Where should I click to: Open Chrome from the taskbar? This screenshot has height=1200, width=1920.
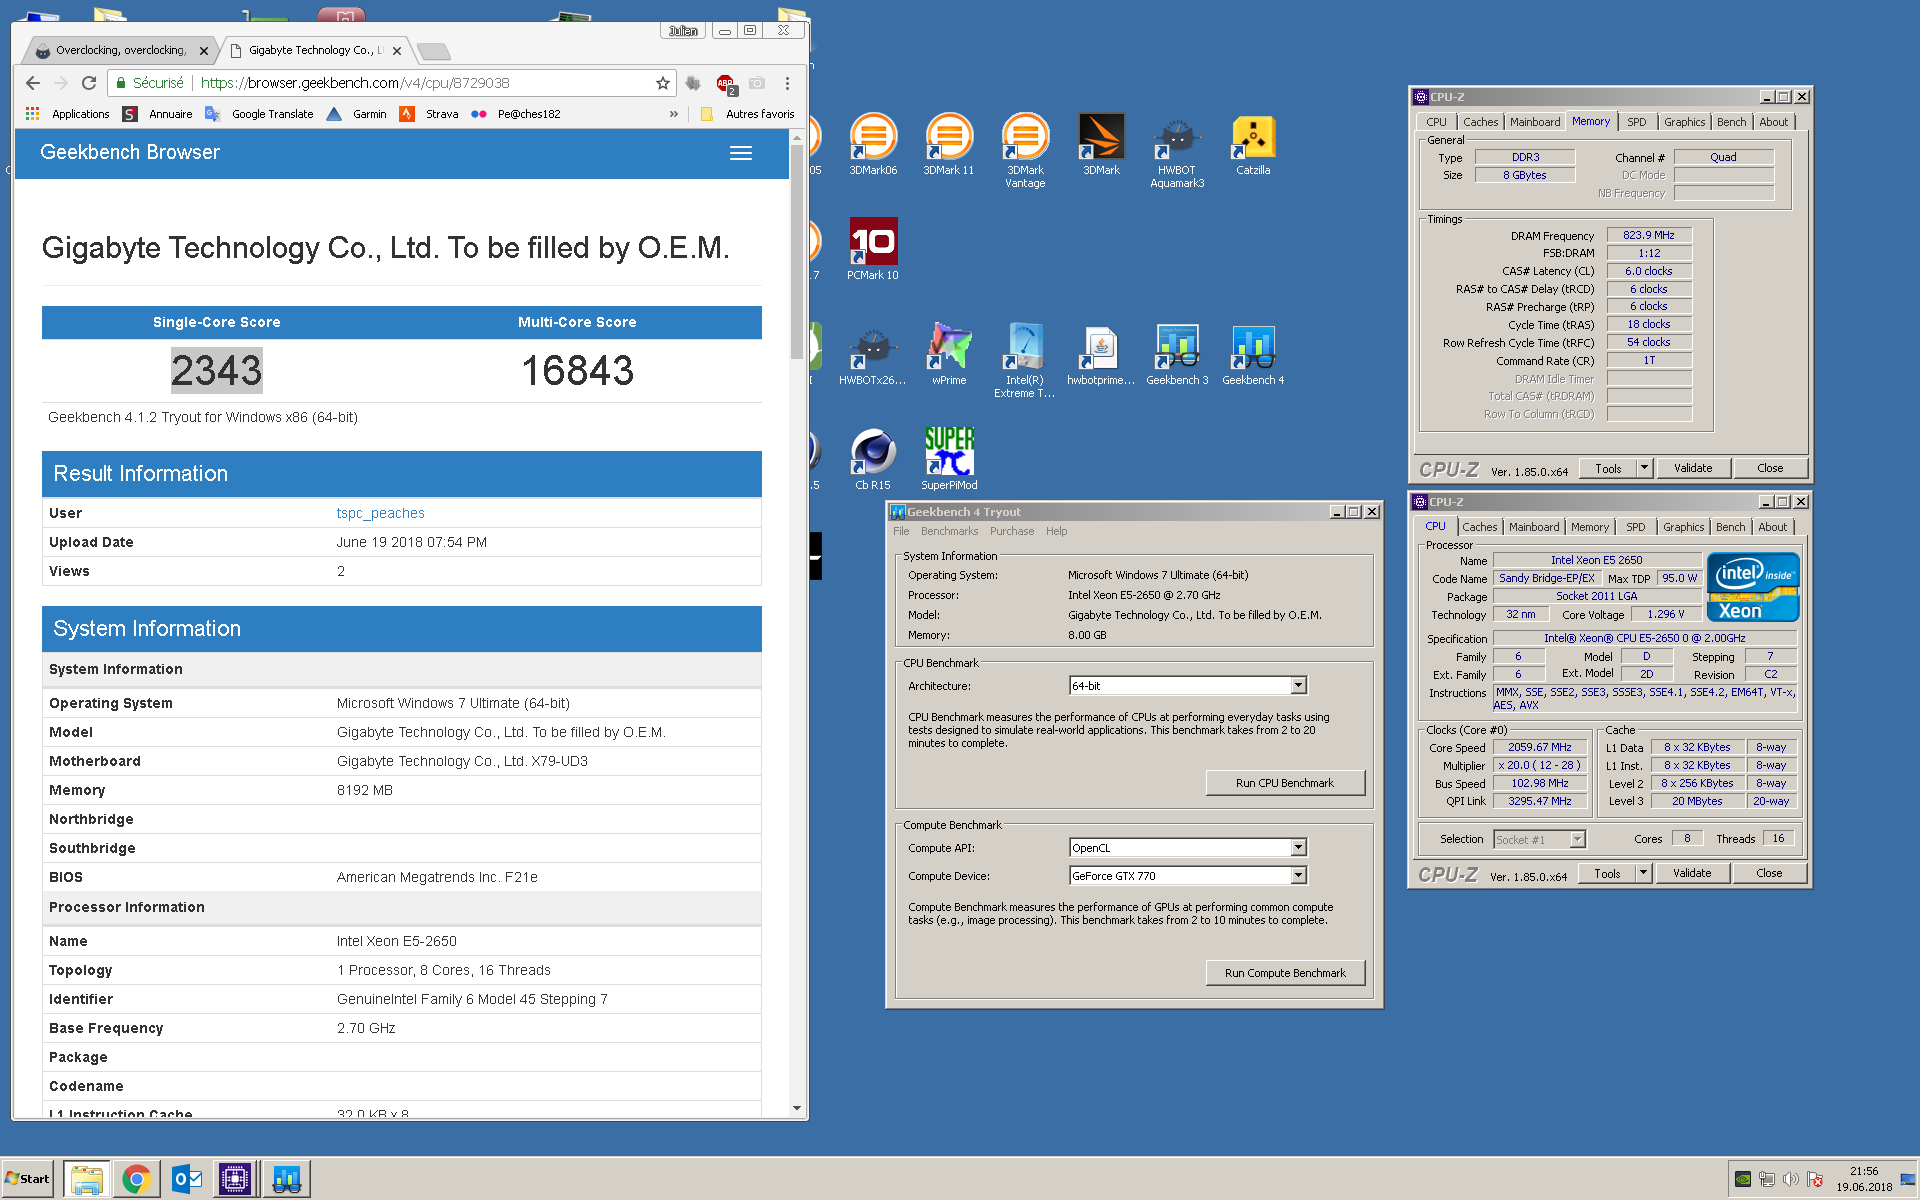[x=136, y=1179]
